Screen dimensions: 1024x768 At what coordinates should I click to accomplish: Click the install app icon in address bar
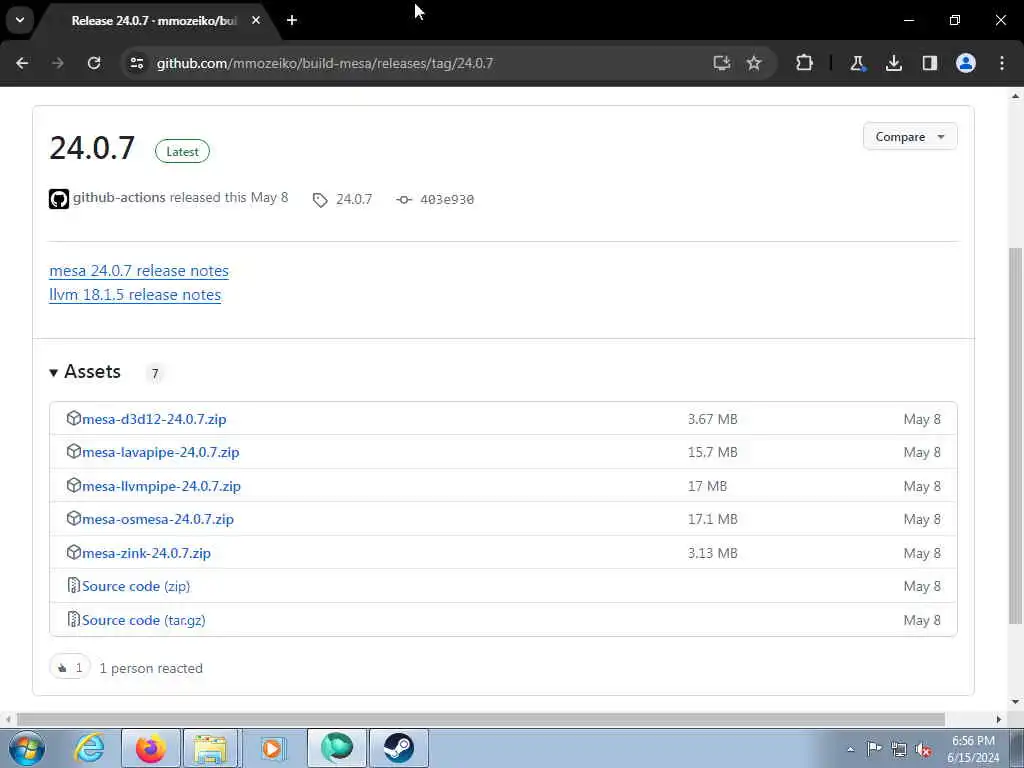click(721, 63)
